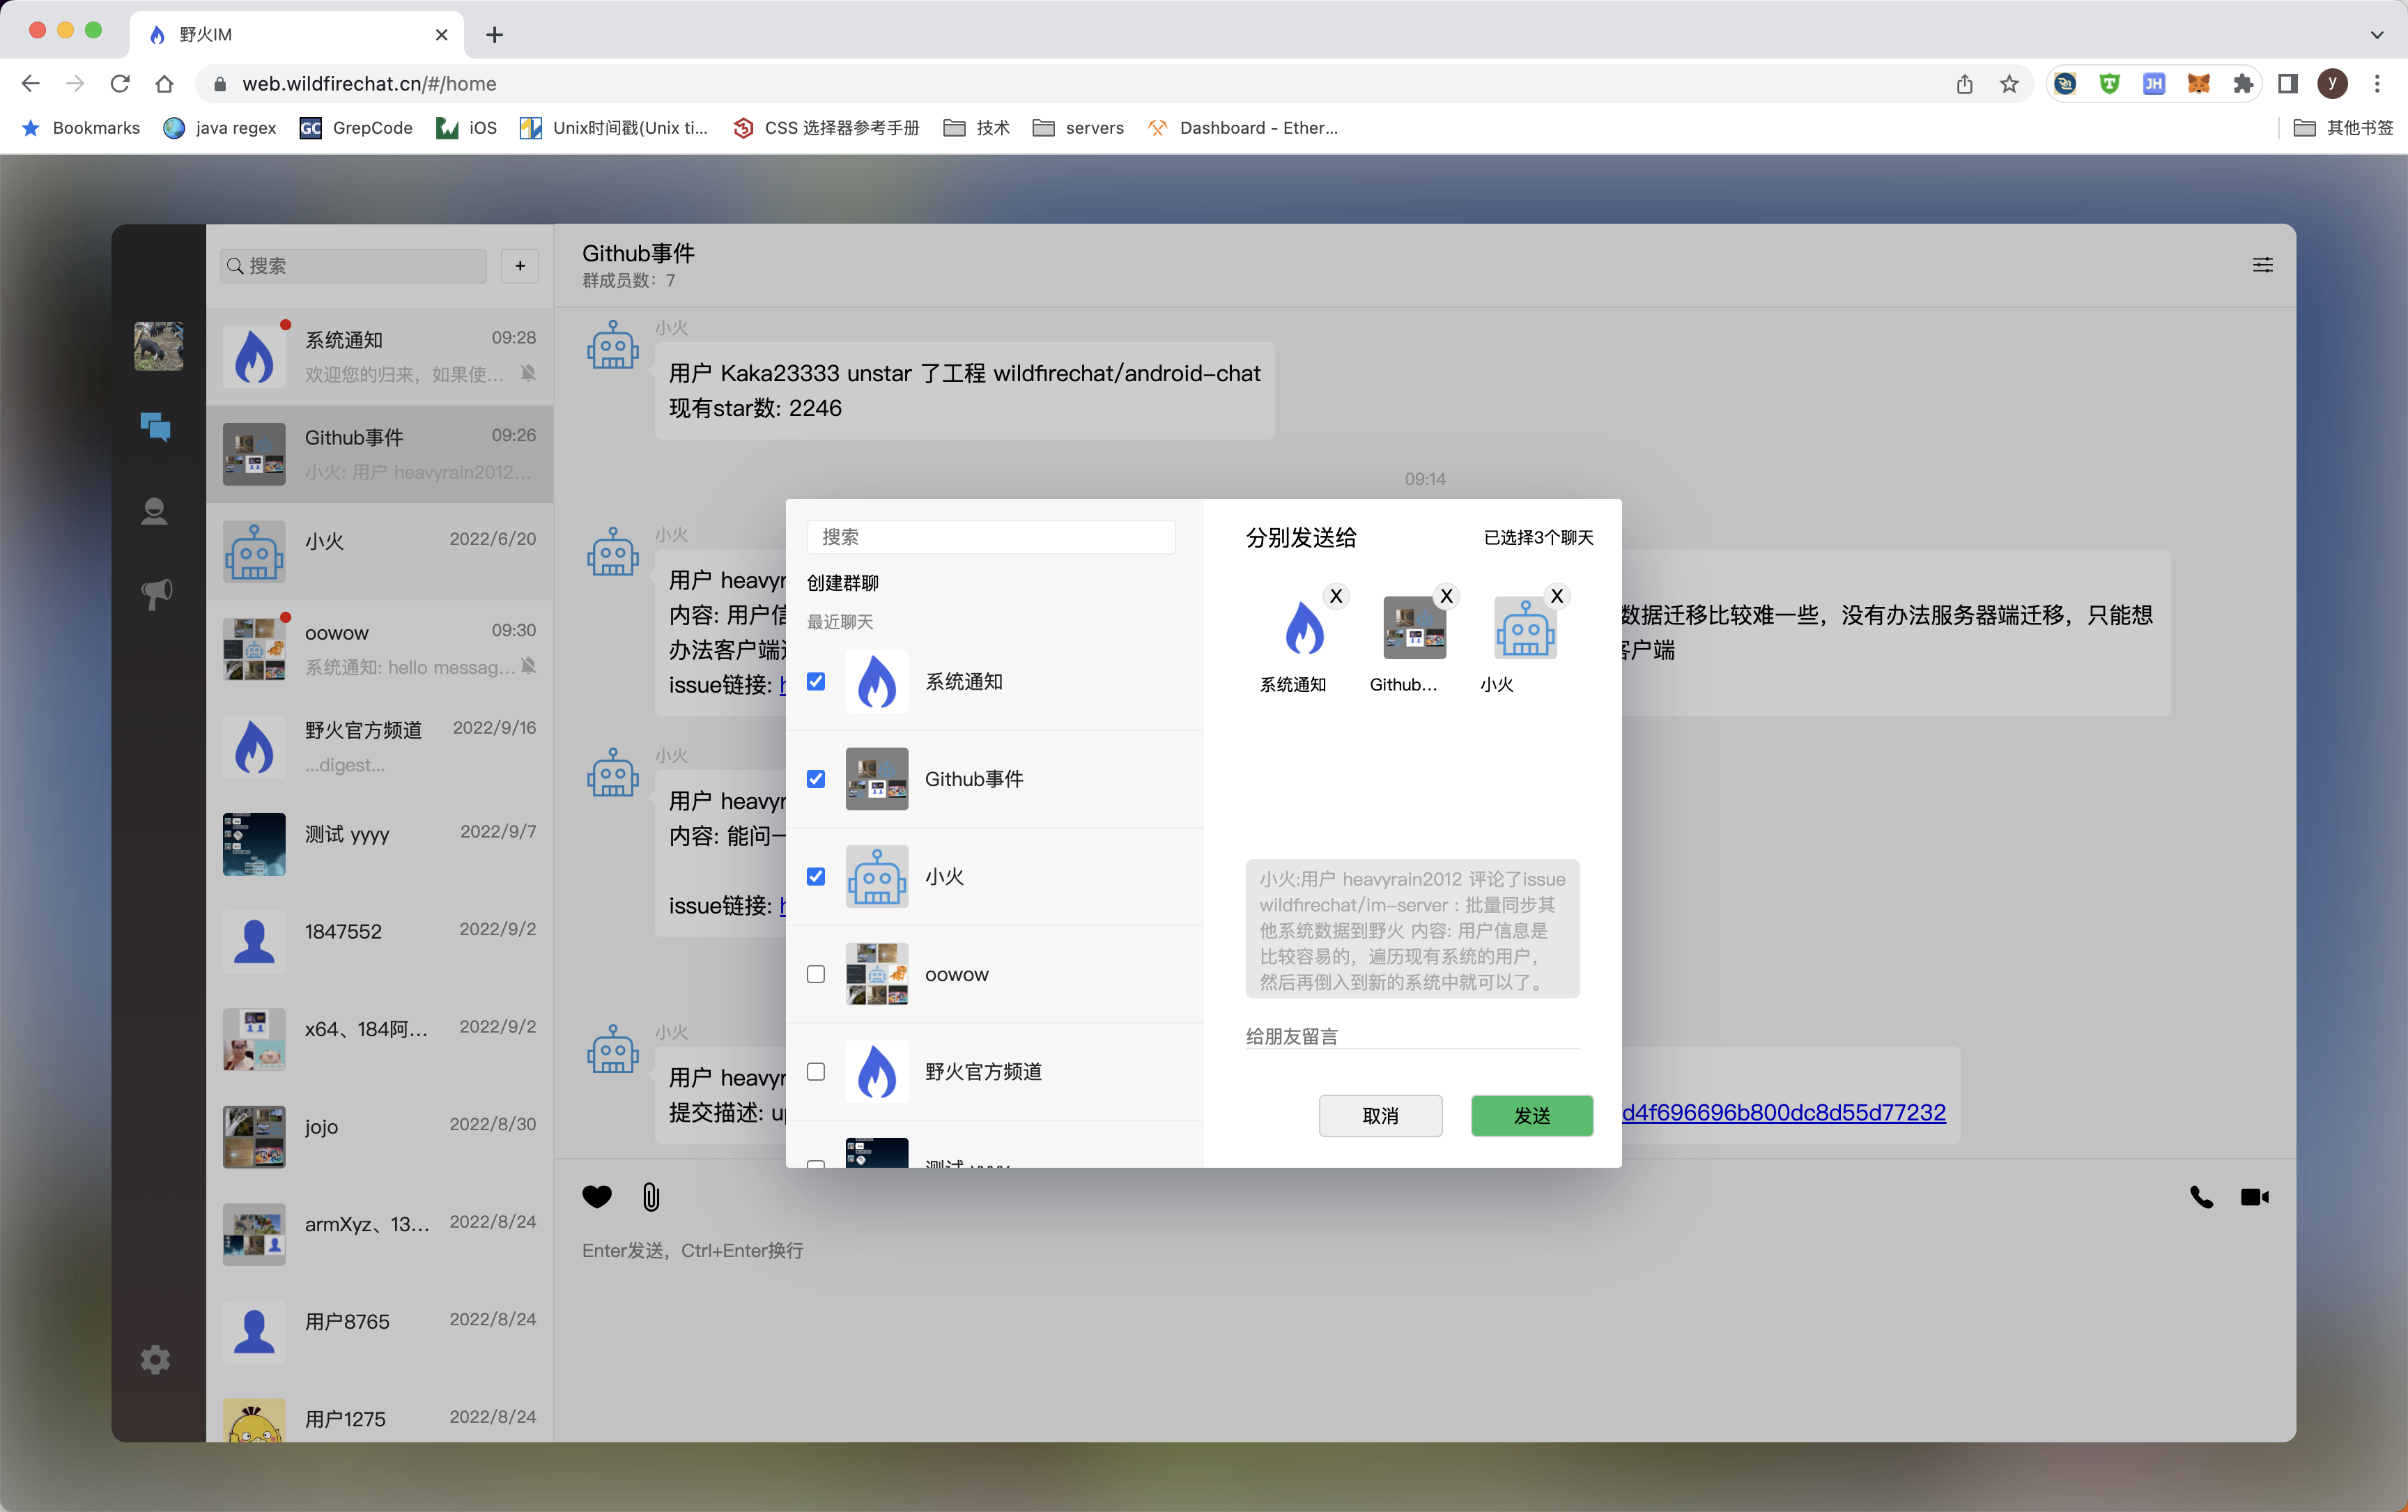Click the 取消 button
The height and width of the screenshot is (1512, 2408).
(x=1380, y=1115)
